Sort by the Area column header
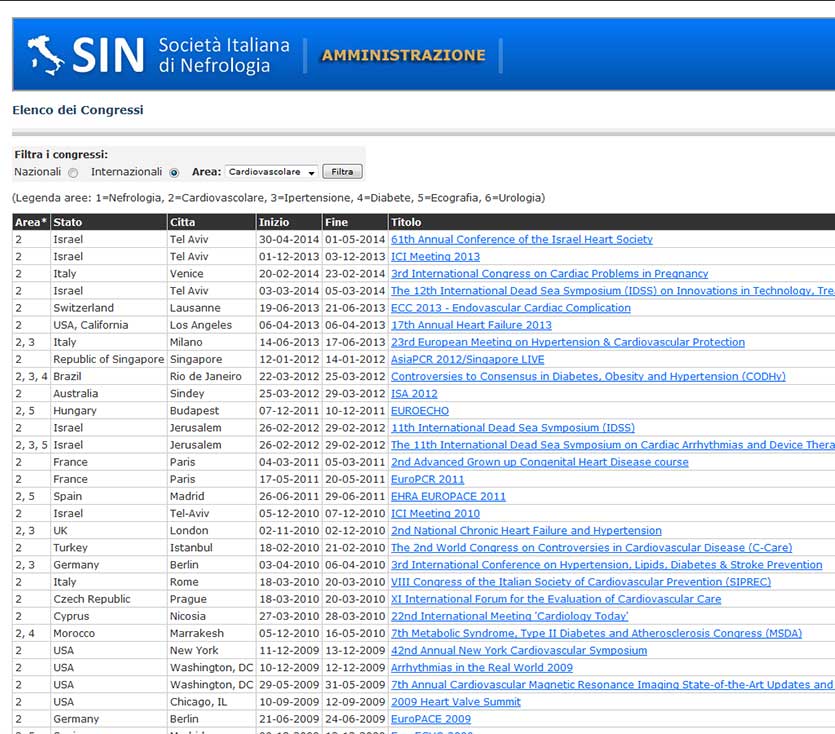The height and width of the screenshot is (734, 835). click(x=31, y=222)
